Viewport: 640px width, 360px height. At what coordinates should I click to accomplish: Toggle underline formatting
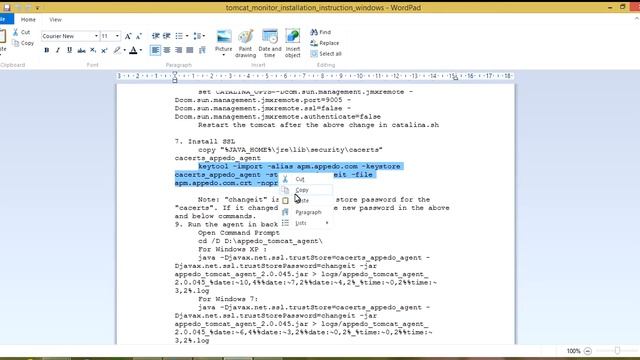[69, 50]
